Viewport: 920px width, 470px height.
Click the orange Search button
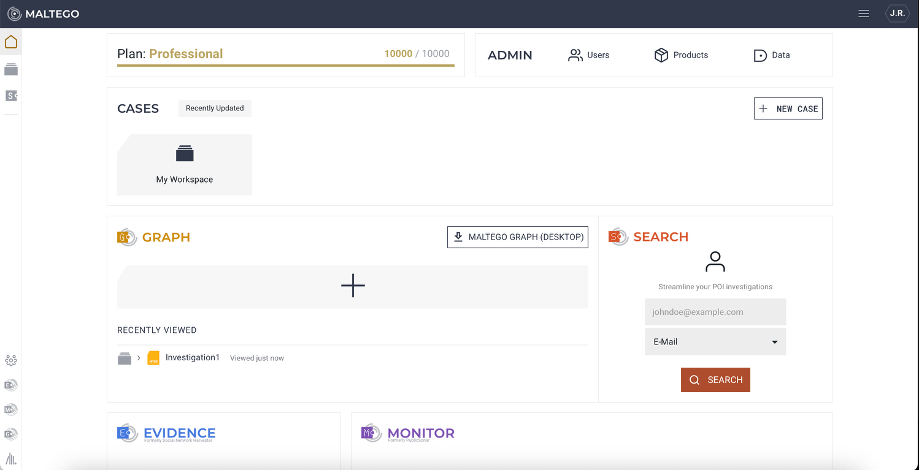pos(715,380)
